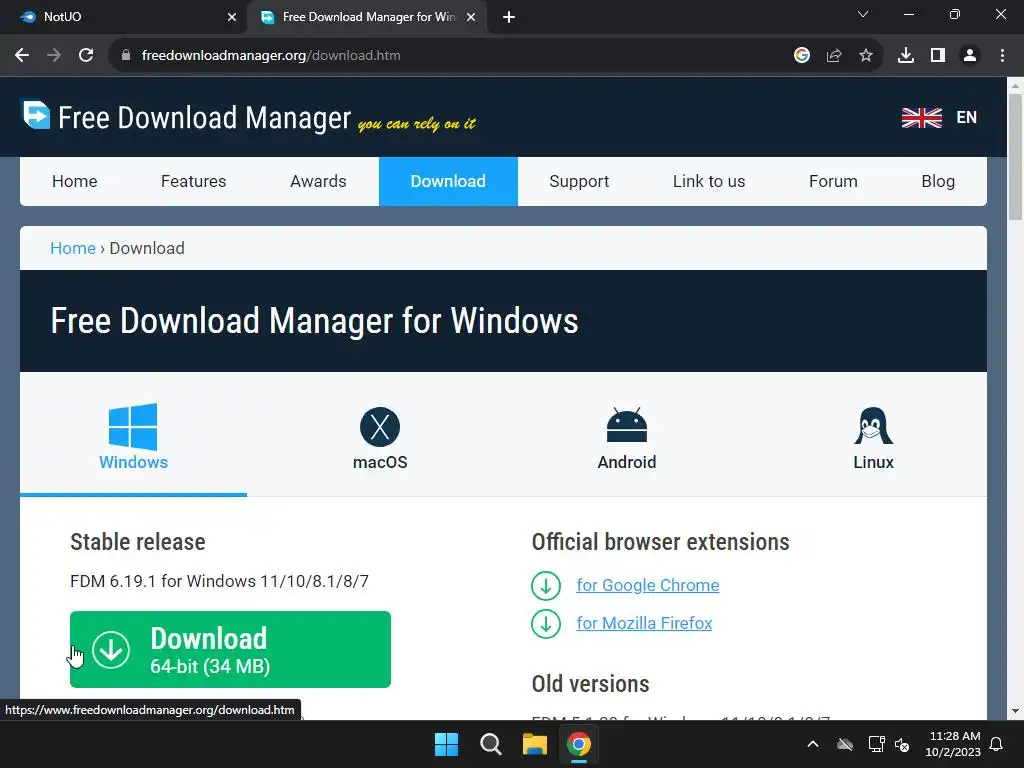Click the 'Stable release' heading

click(138, 542)
